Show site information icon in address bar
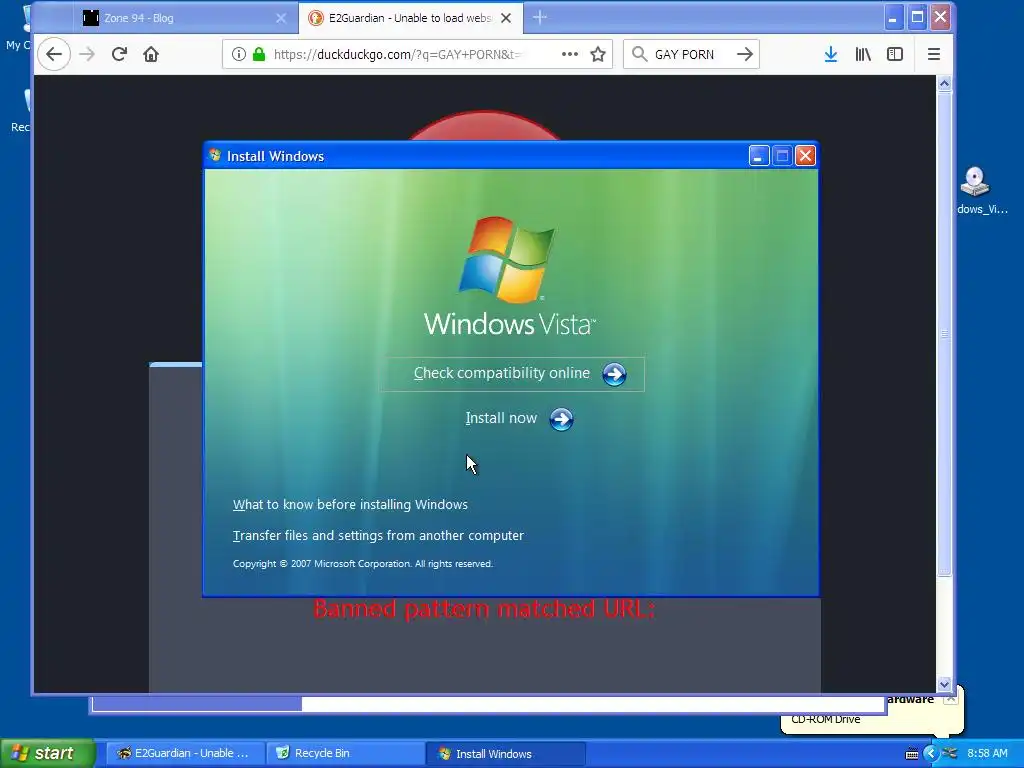The height and width of the screenshot is (768, 1024). pos(239,54)
